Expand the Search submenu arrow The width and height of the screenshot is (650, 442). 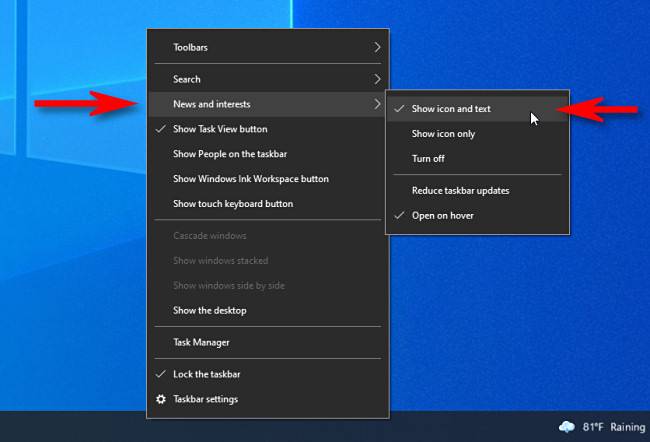click(377, 79)
